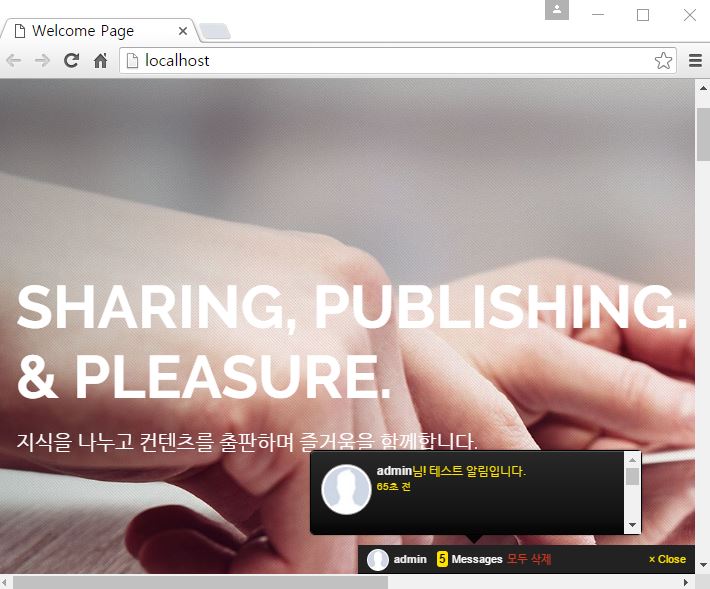Open a new browser tab
This screenshot has height=589, width=710.
pyautogui.click(x=215, y=32)
